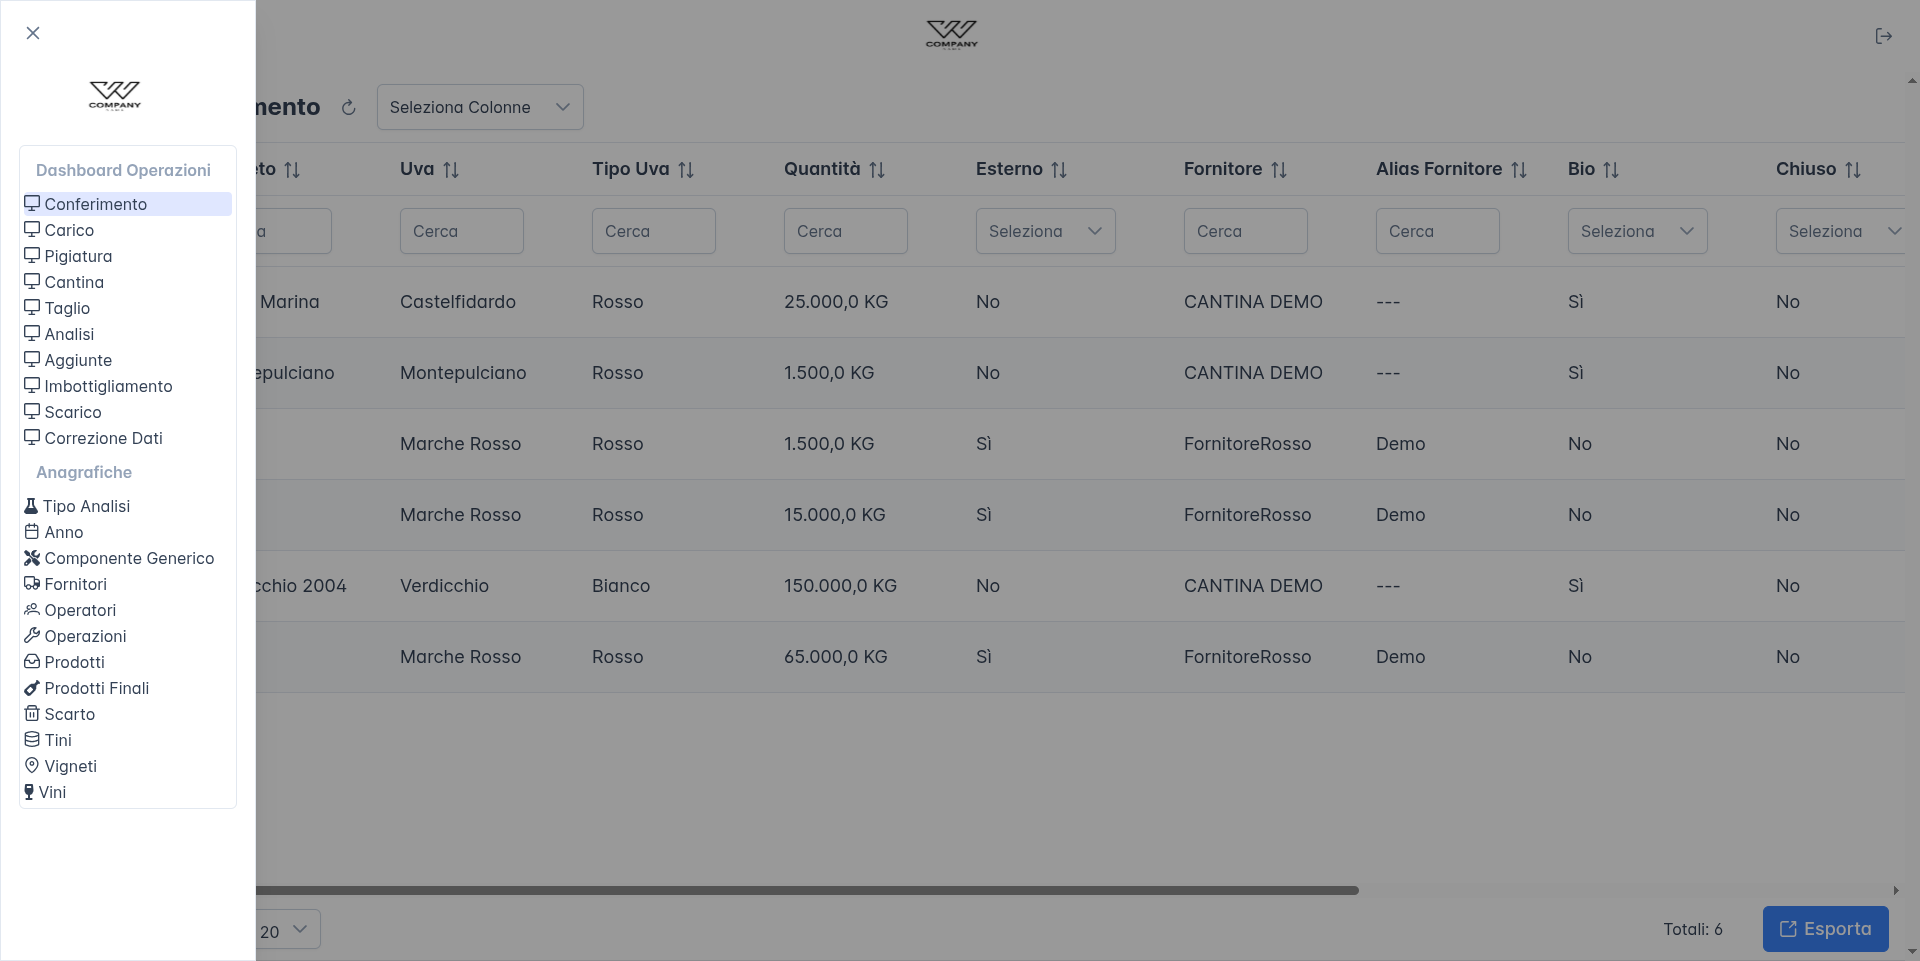Click the Esporta button
The image size is (1920, 961).
[1825, 929]
